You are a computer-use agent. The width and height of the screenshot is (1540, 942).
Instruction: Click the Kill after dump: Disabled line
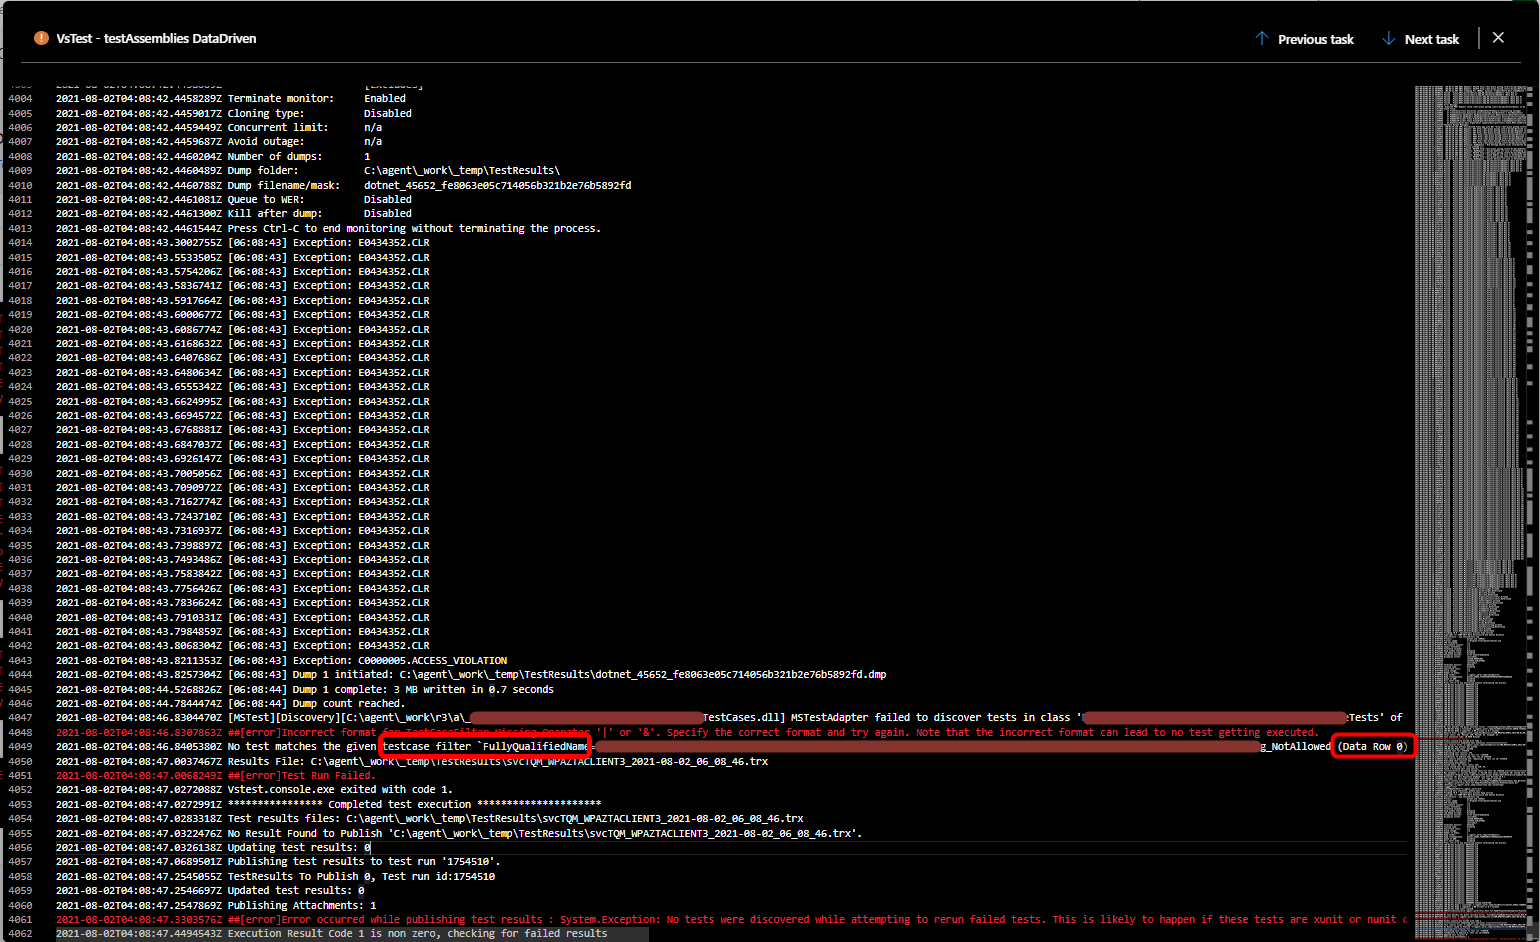[234, 213]
